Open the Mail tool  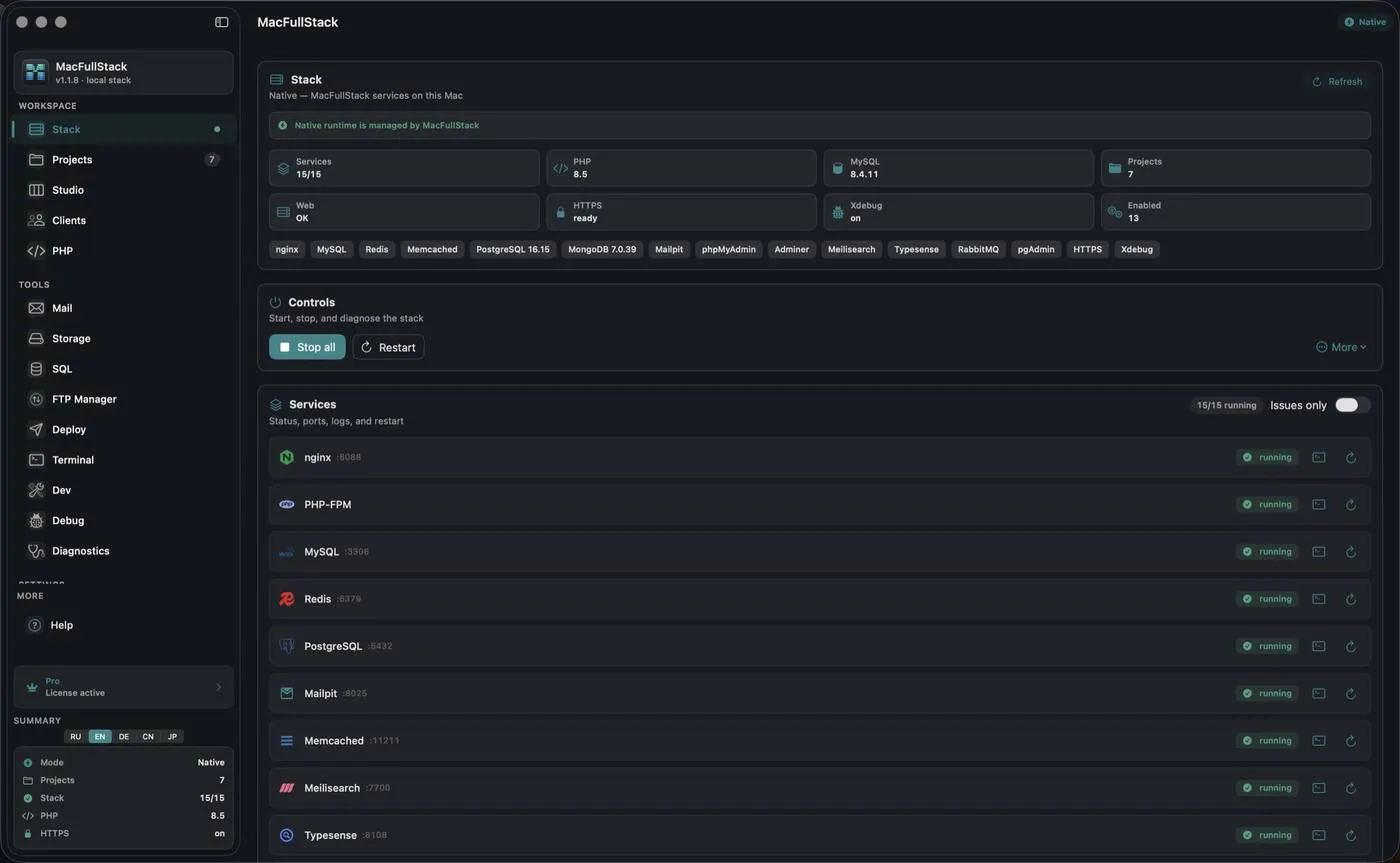tap(124, 308)
